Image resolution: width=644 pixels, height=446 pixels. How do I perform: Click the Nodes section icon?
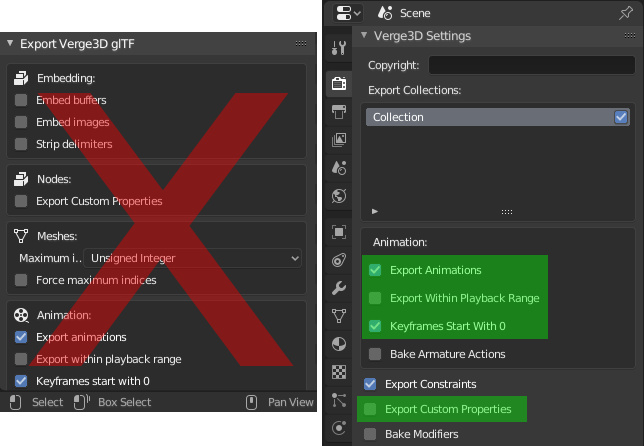[x=21, y=179]
